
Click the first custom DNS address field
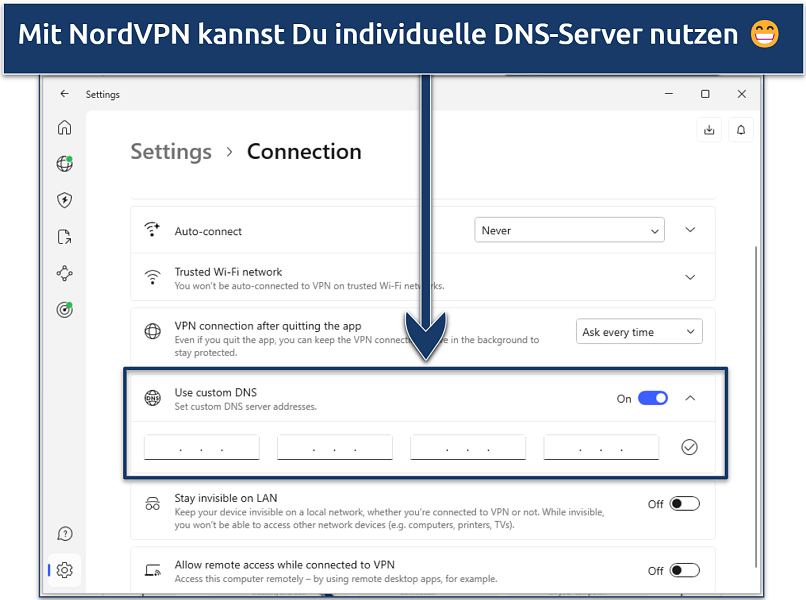click(x=201, y=447)
